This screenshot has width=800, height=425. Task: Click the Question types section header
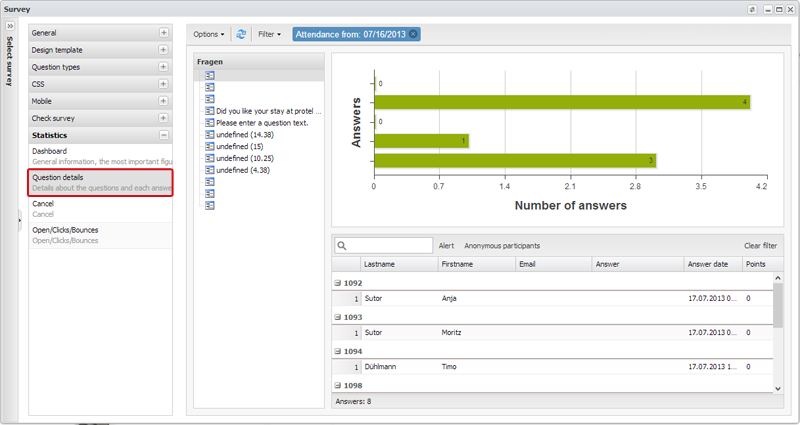pyautogui.click(x=101, y=67)
